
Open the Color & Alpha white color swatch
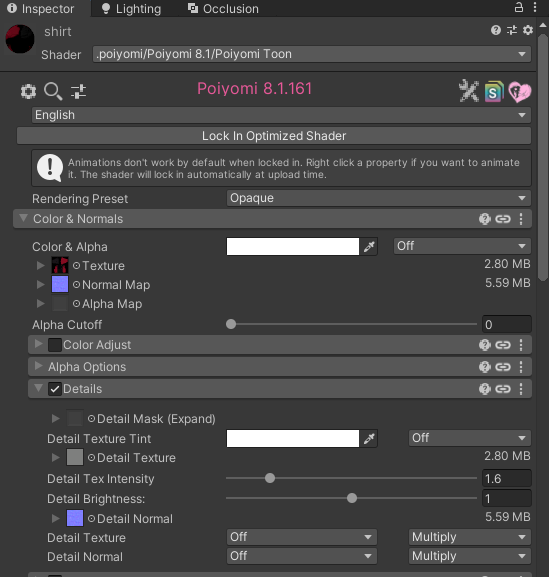(x=293, y=247)
